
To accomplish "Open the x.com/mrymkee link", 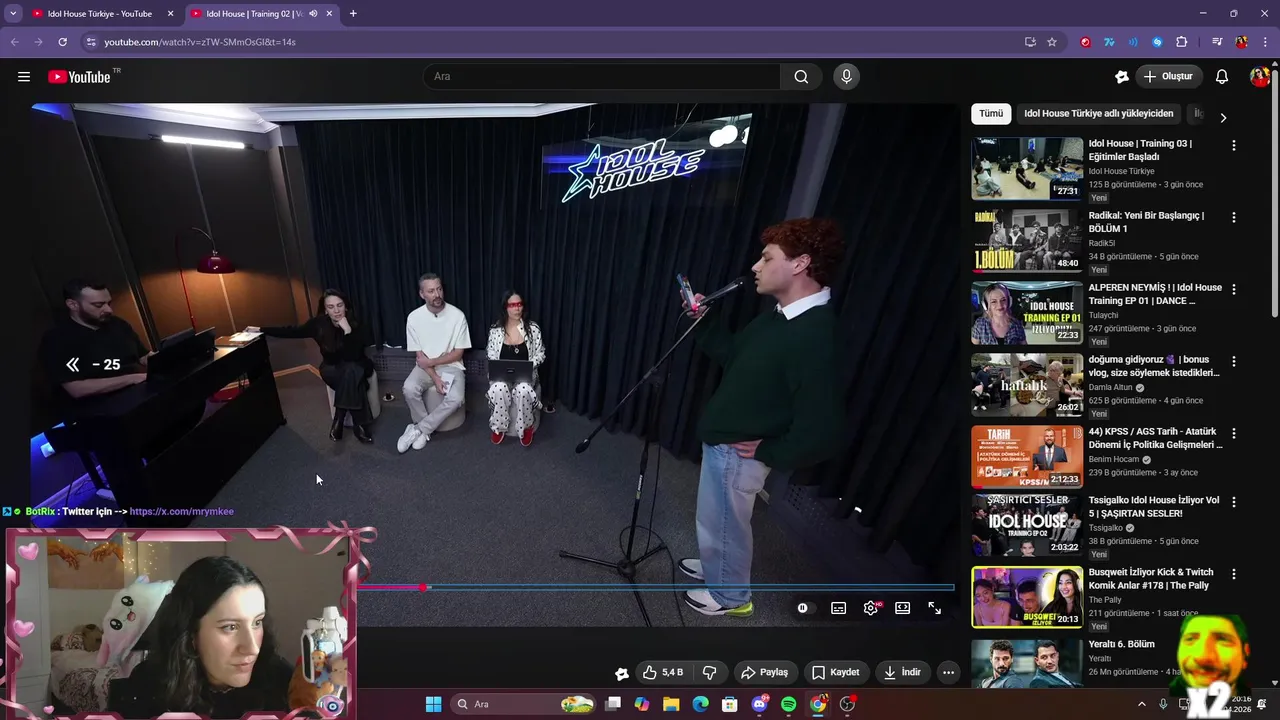I will point(181,511).
